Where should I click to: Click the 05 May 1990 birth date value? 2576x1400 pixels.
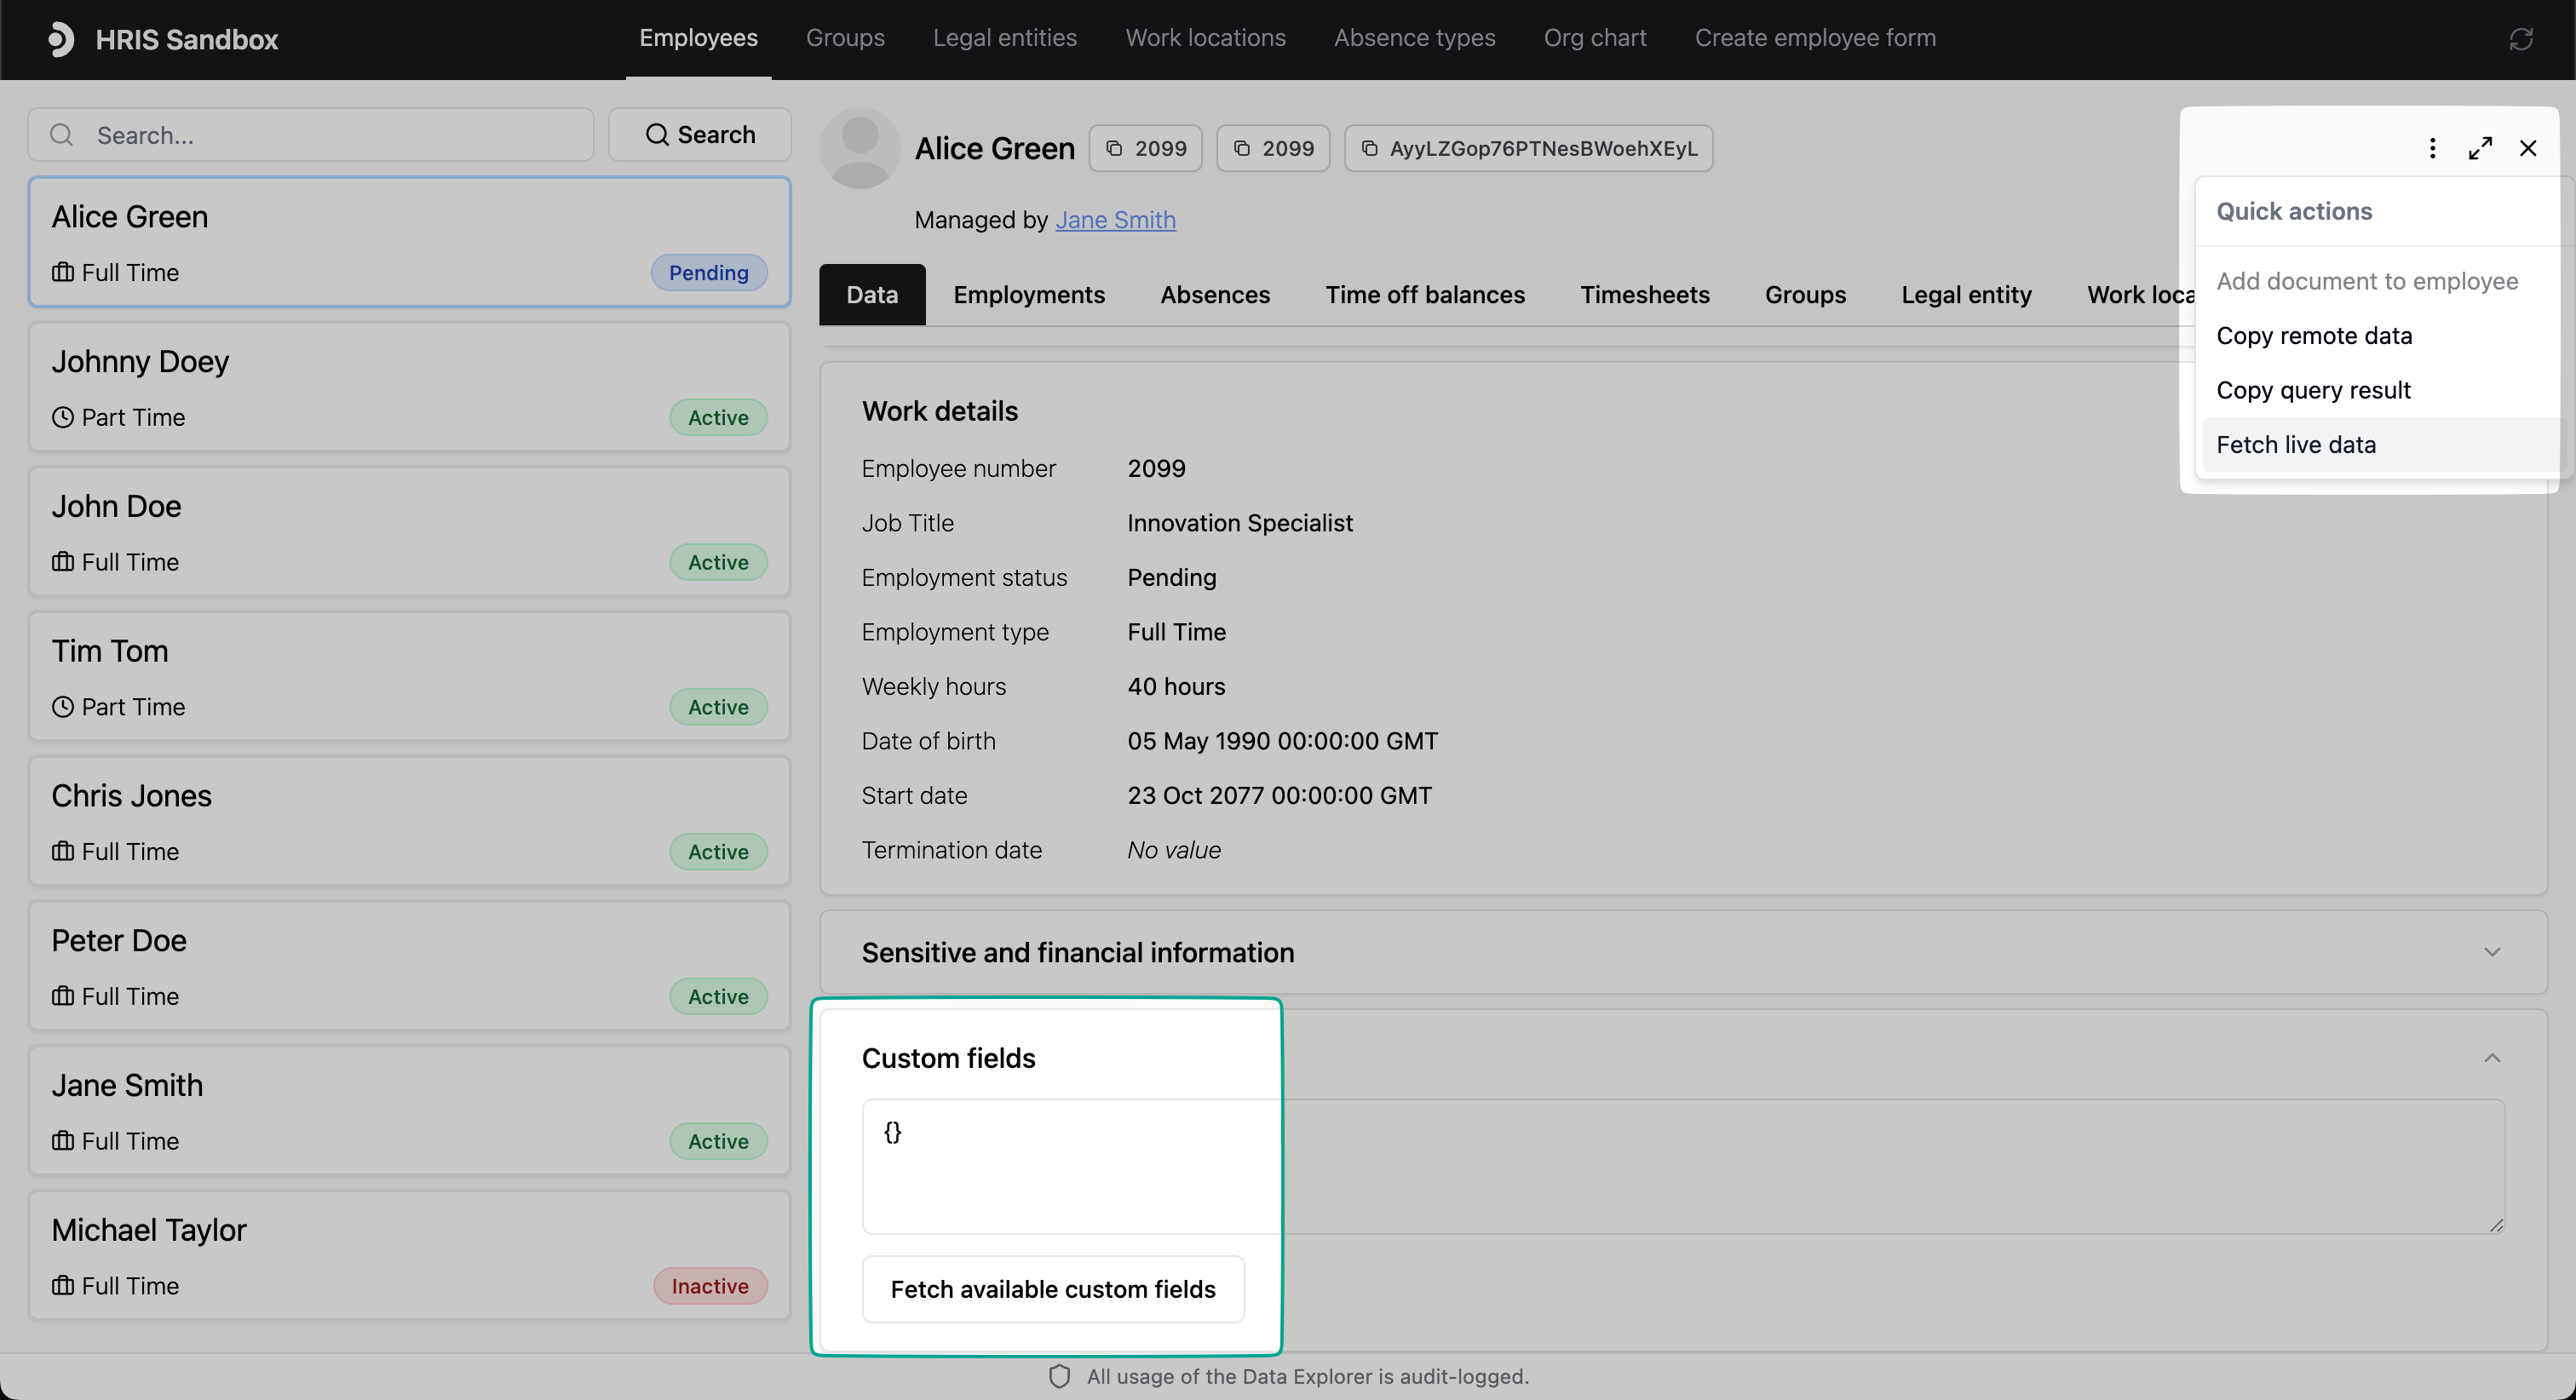coord(1282,741)
